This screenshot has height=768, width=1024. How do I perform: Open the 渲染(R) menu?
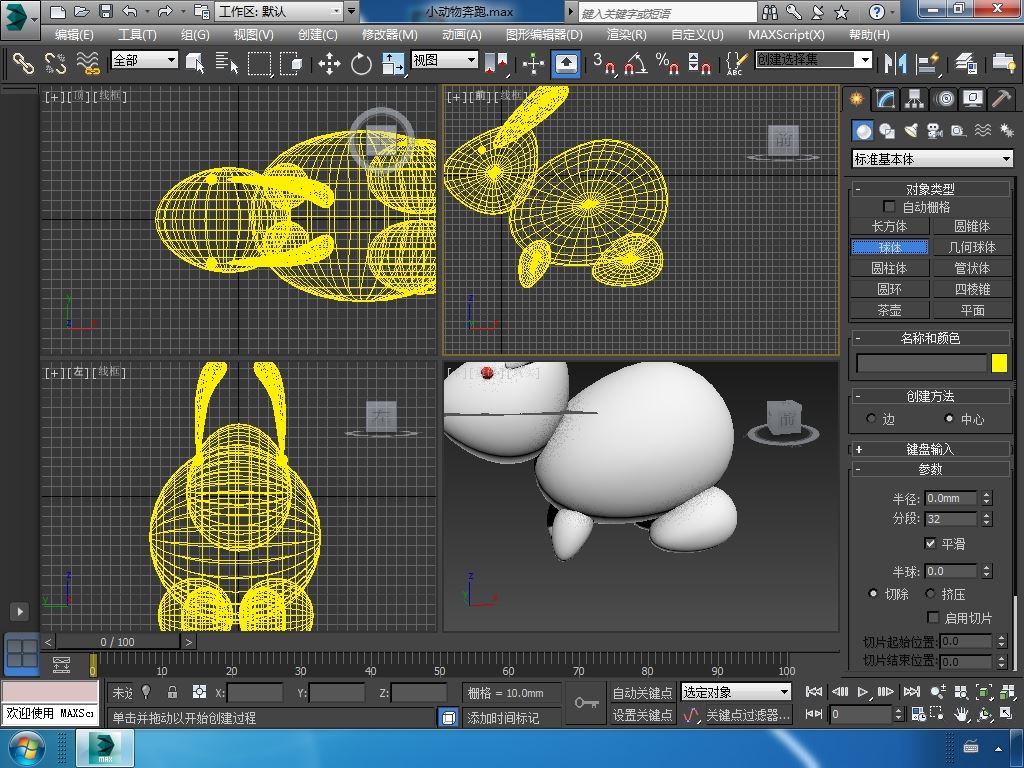[x=626, y=34]
